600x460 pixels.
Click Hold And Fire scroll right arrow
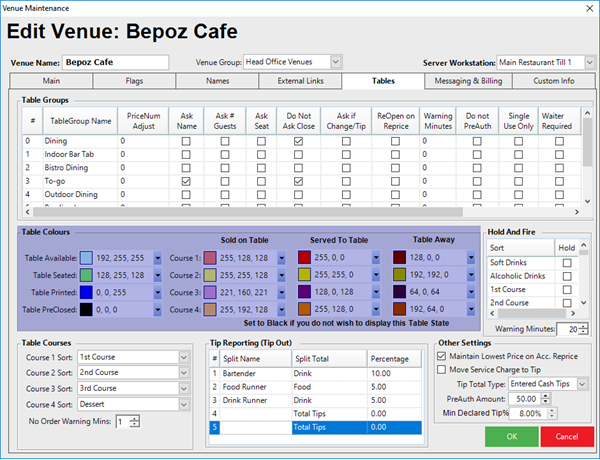(573, 313)
